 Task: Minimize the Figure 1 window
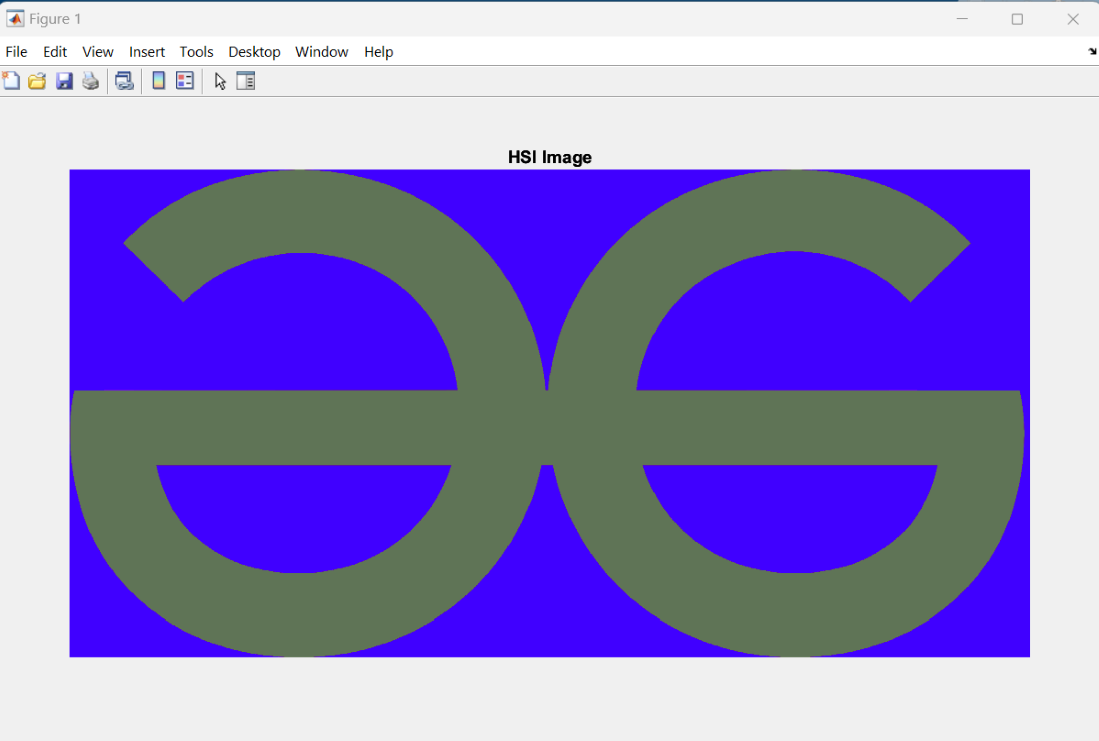click(x=962, y=19)
